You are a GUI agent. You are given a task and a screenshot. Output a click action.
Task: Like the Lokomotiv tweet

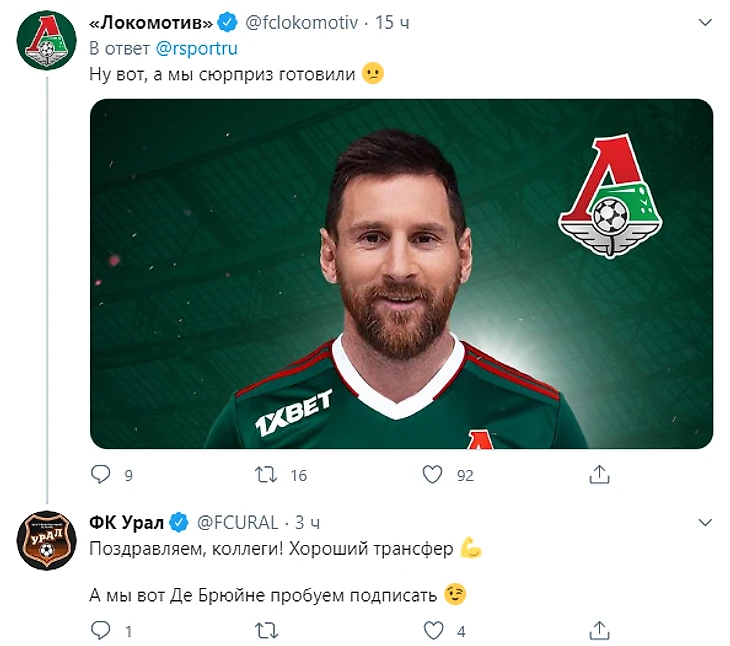[432, 474]
